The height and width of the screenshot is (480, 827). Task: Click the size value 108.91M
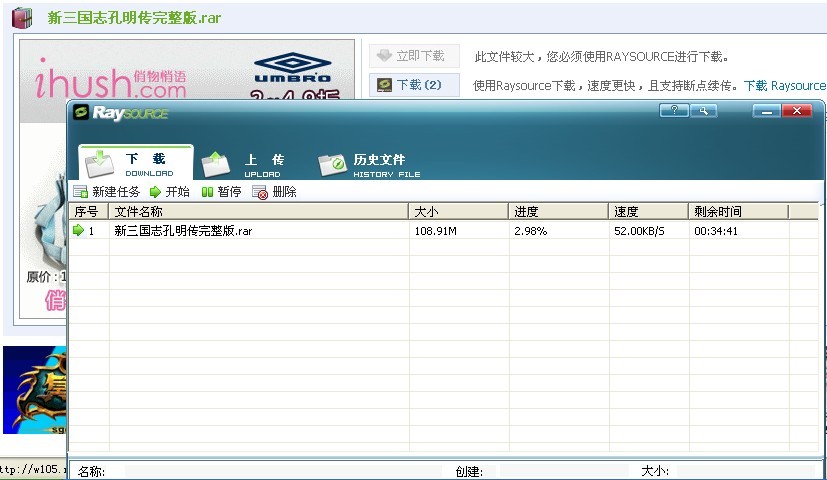pyautogui.click(x=436, y=231)
